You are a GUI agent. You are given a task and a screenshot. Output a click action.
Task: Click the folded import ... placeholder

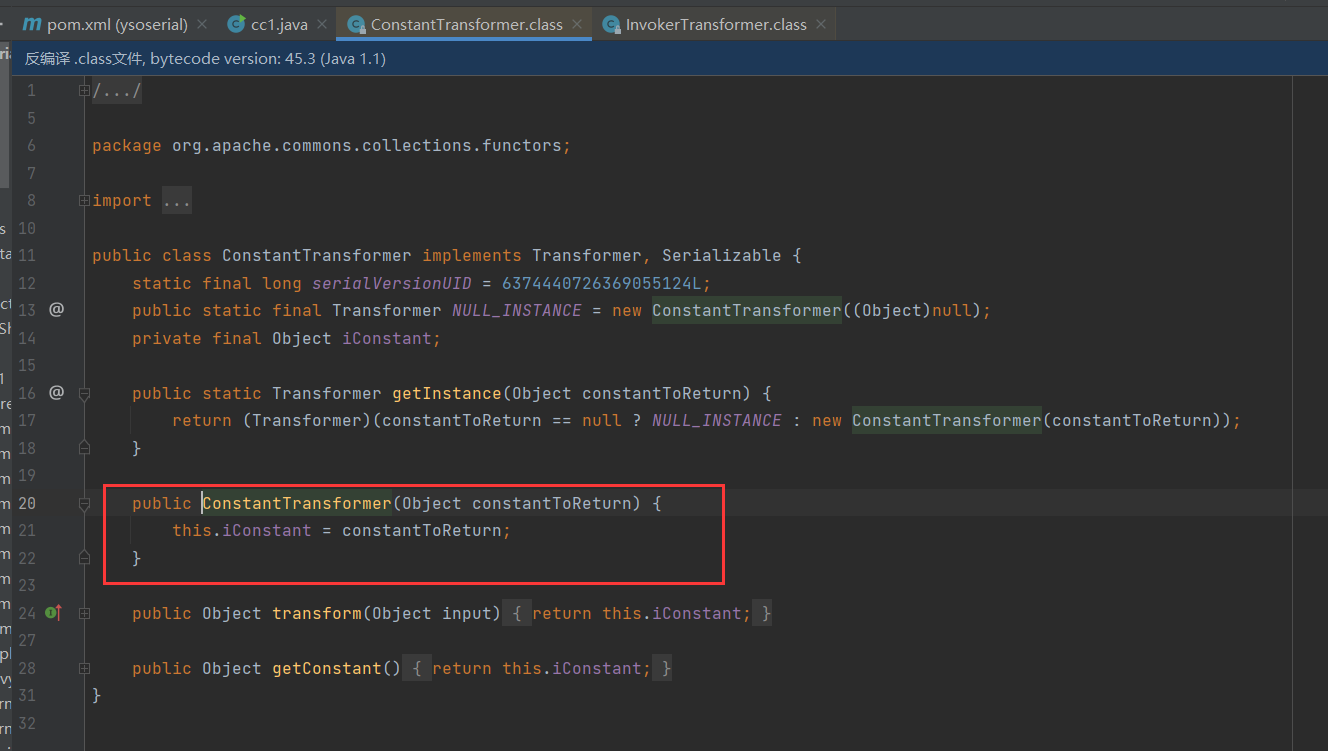[176, 201]
